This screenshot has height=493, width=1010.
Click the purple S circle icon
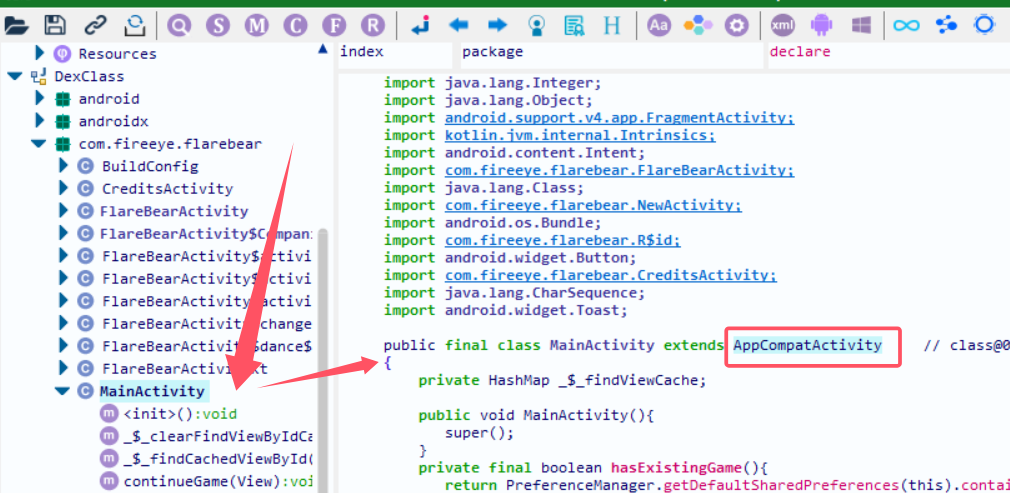click(218, 26)
